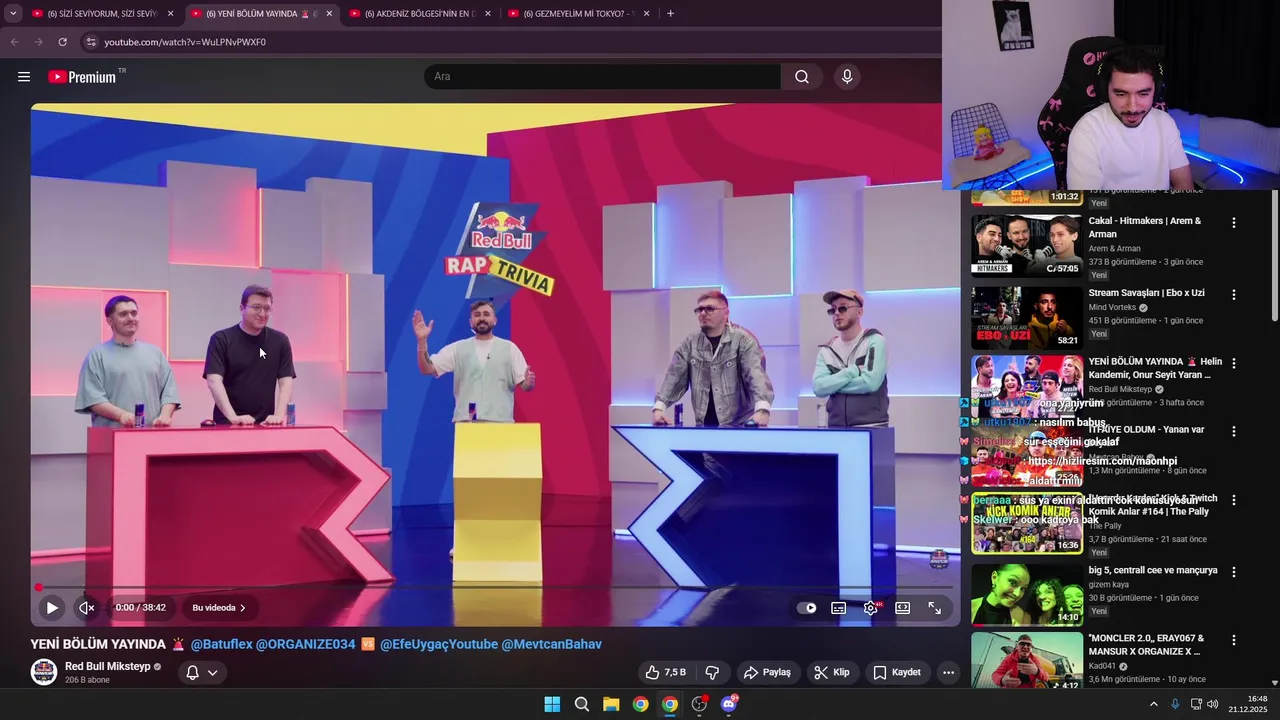Focus the YouTube "Ara" search field

602,77
